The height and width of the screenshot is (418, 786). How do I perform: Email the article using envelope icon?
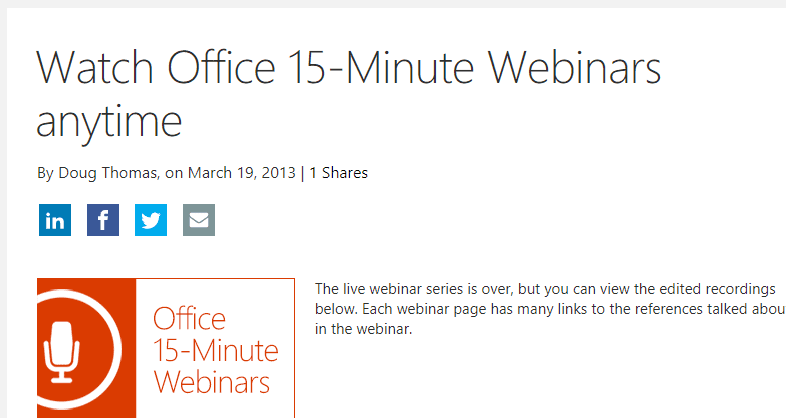pyautogui.click(x=199, y=220)
